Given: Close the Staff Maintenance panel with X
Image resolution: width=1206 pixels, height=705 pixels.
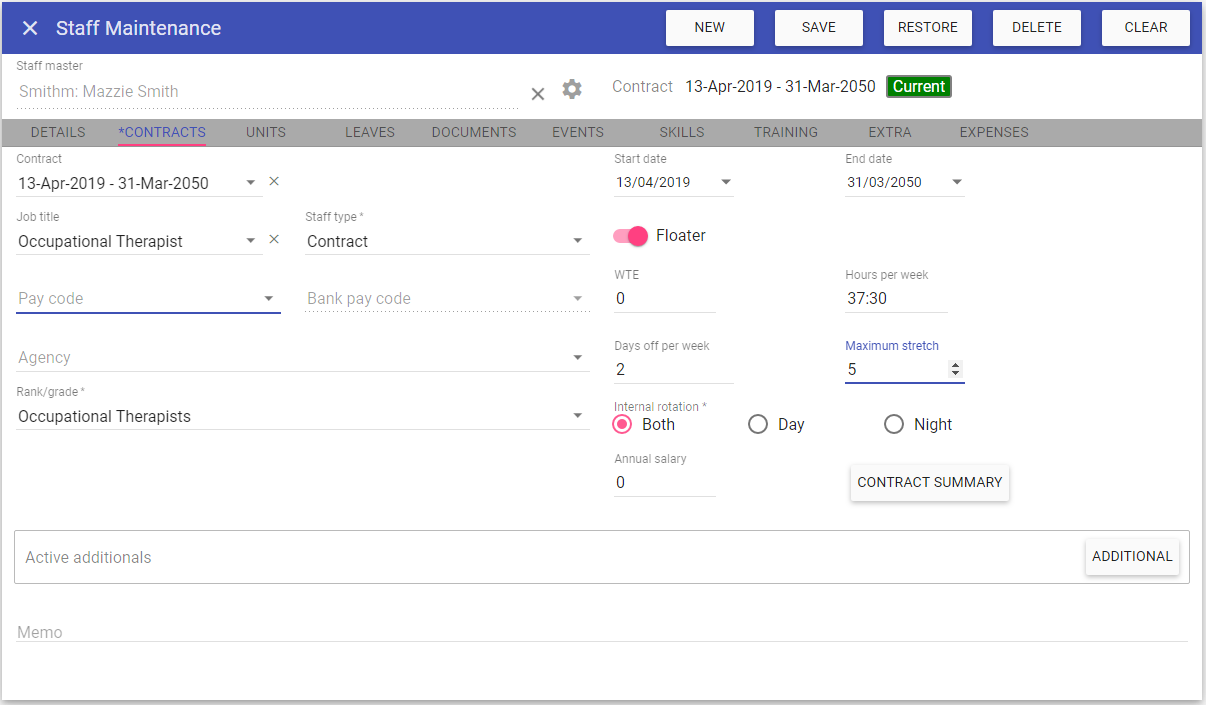Looking at the screenshot, I should (x=30, y=28).
